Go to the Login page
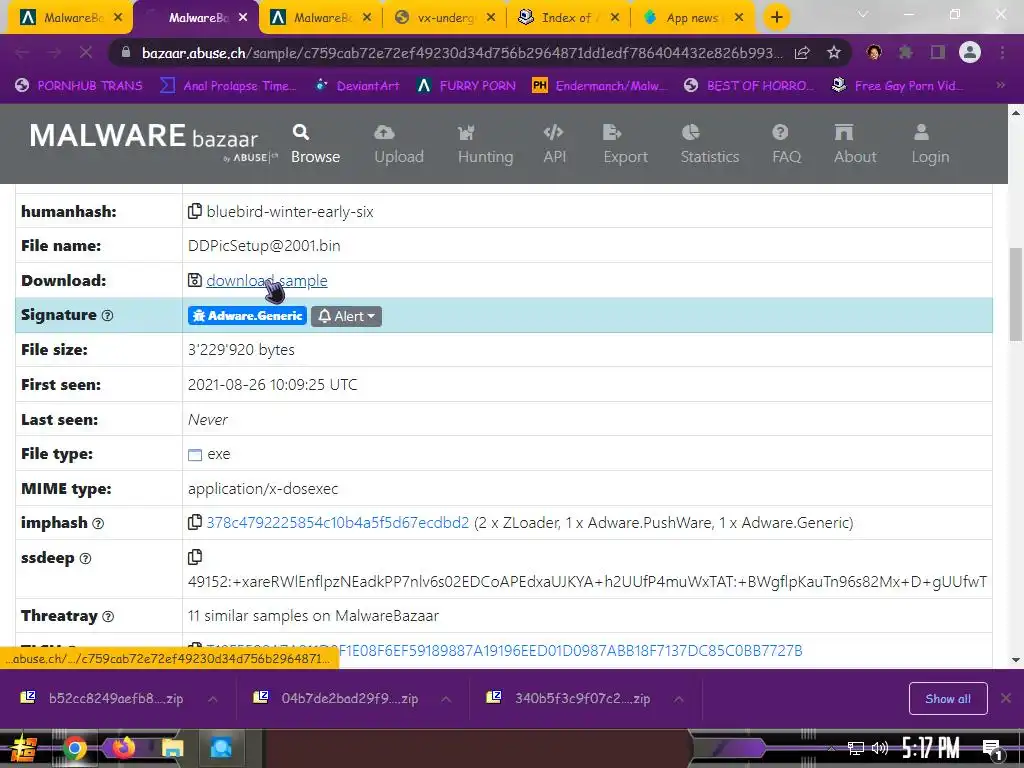This screenshot has height=768, width=1024. pos(930,144)
